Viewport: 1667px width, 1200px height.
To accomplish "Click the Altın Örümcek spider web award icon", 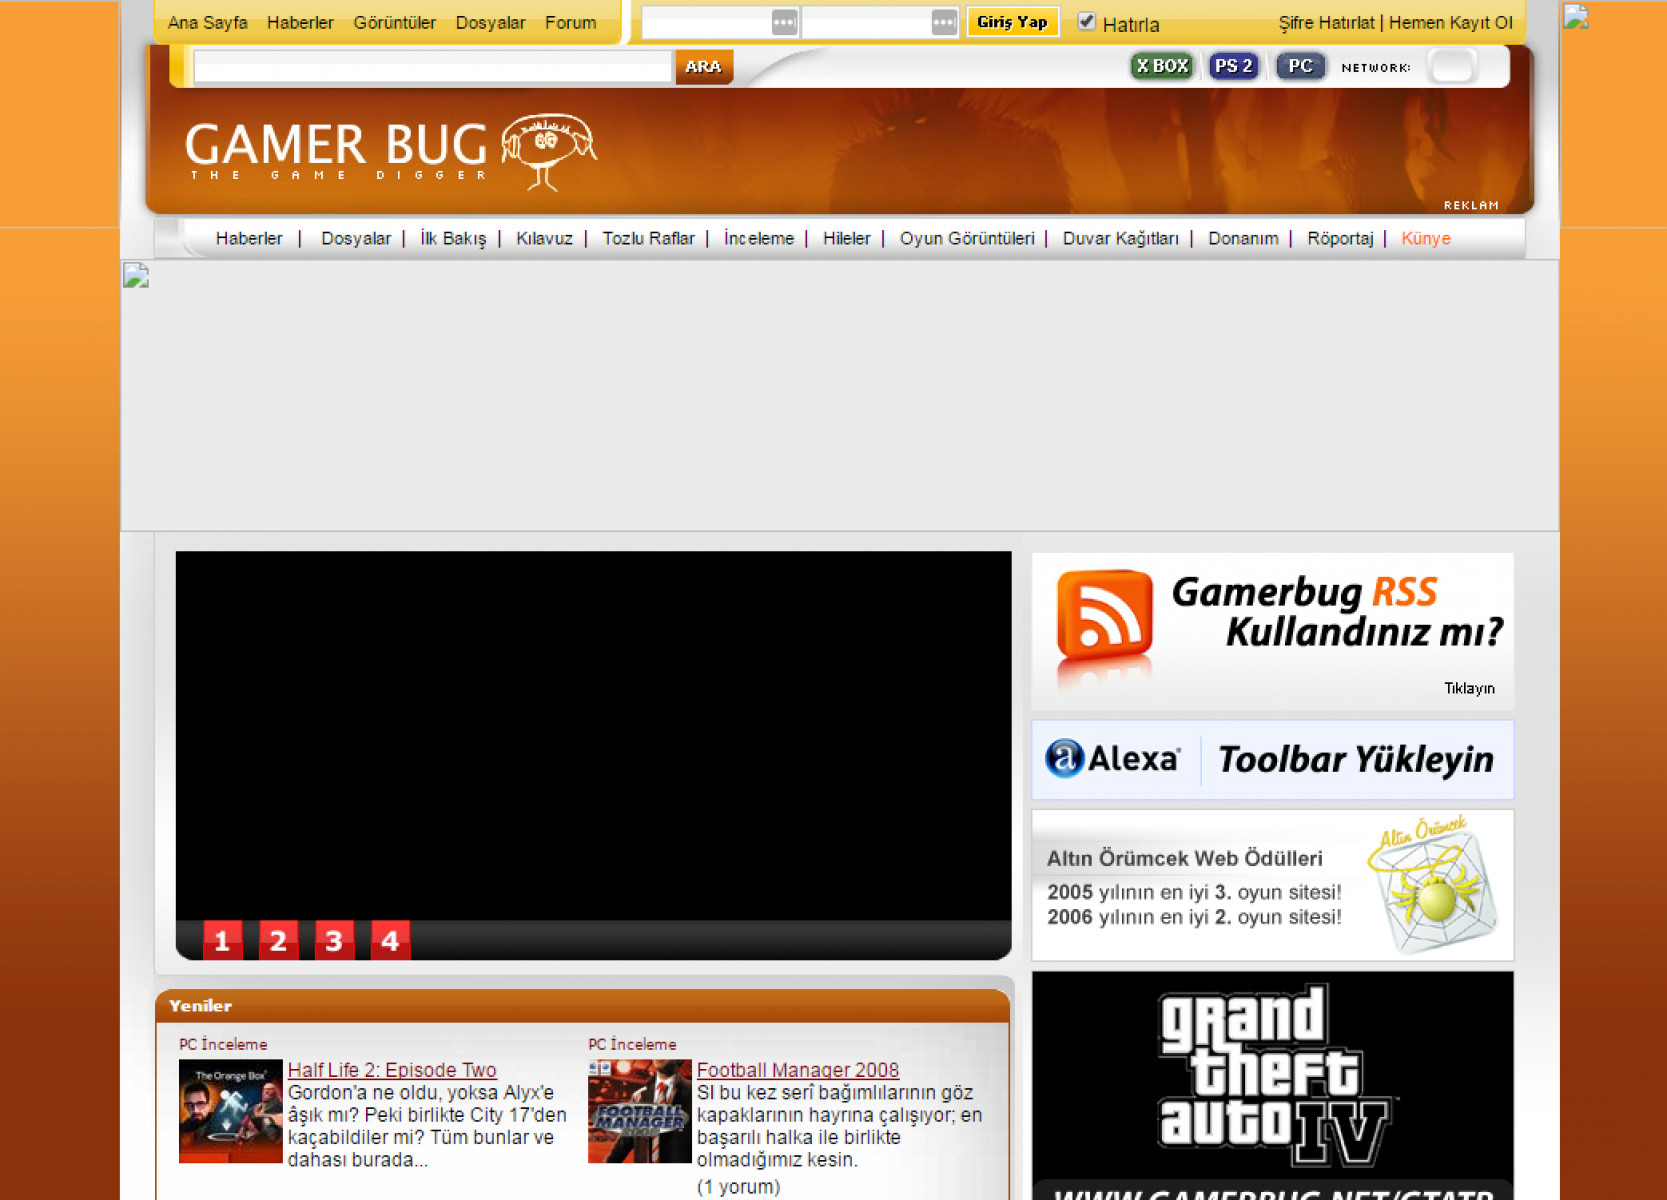I will 1434,886.
